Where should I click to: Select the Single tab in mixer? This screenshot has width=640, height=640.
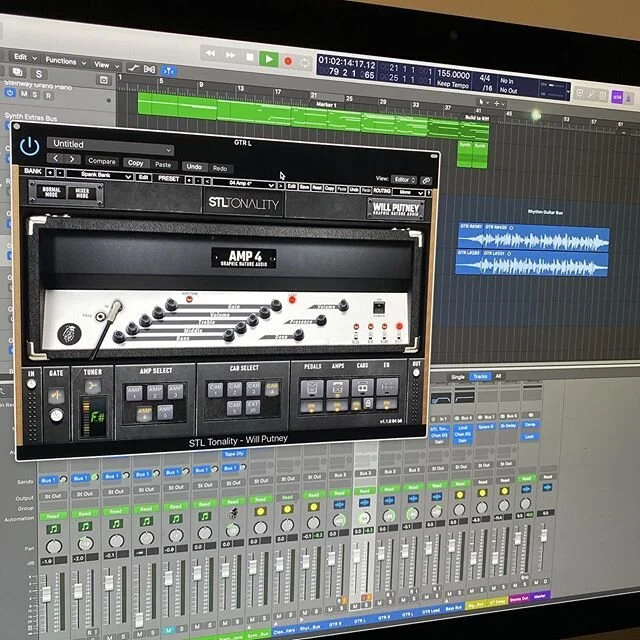(458, 377)
